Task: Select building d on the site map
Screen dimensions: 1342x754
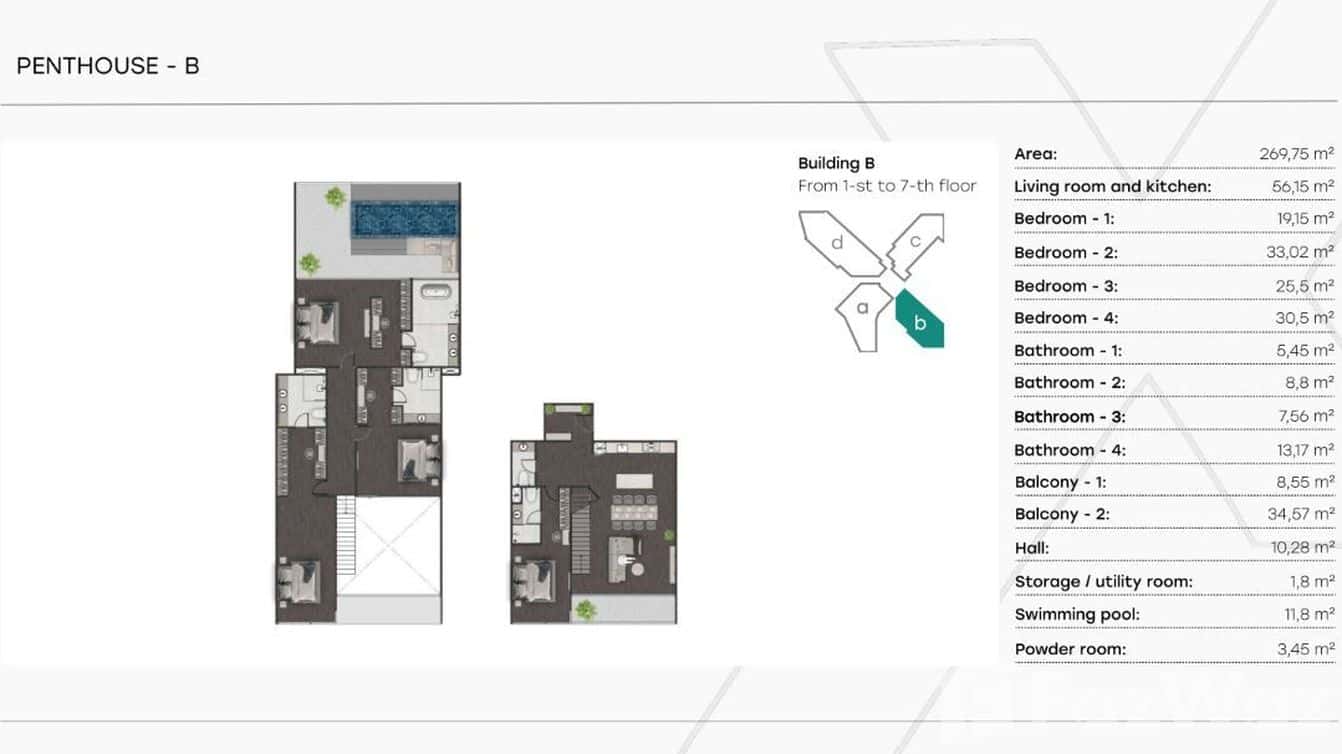Action: tap(838, 243)
